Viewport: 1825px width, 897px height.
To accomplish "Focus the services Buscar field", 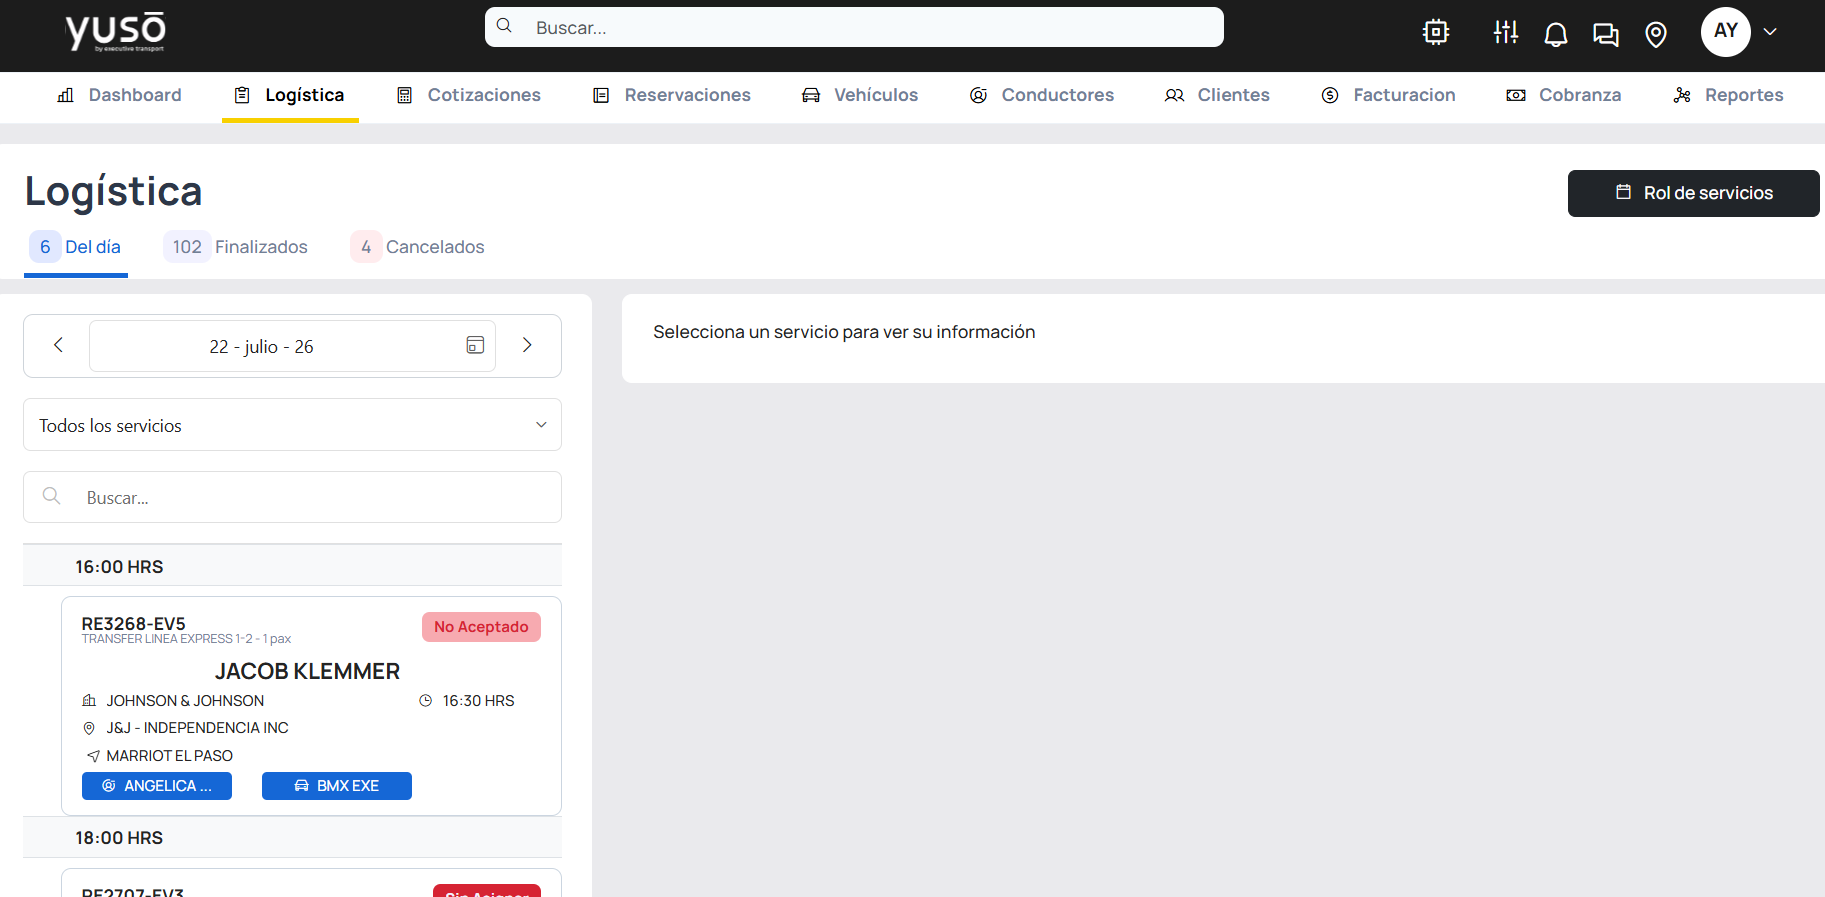I will click(x=292, y=497).
